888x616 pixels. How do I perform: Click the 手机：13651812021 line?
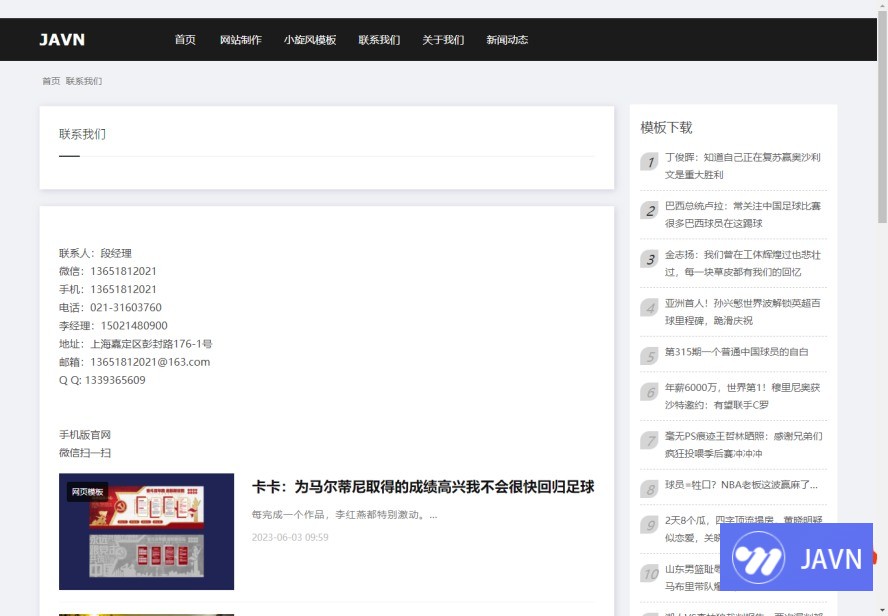(108, 289)
